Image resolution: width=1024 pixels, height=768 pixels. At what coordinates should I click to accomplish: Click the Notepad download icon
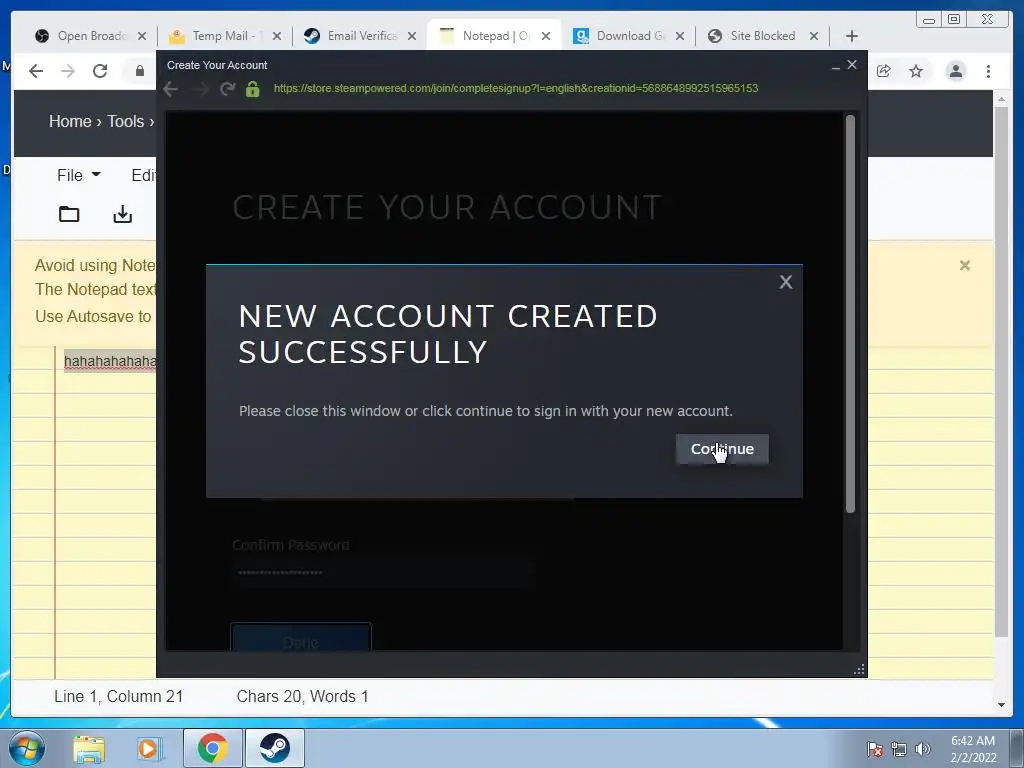(123, 214)
